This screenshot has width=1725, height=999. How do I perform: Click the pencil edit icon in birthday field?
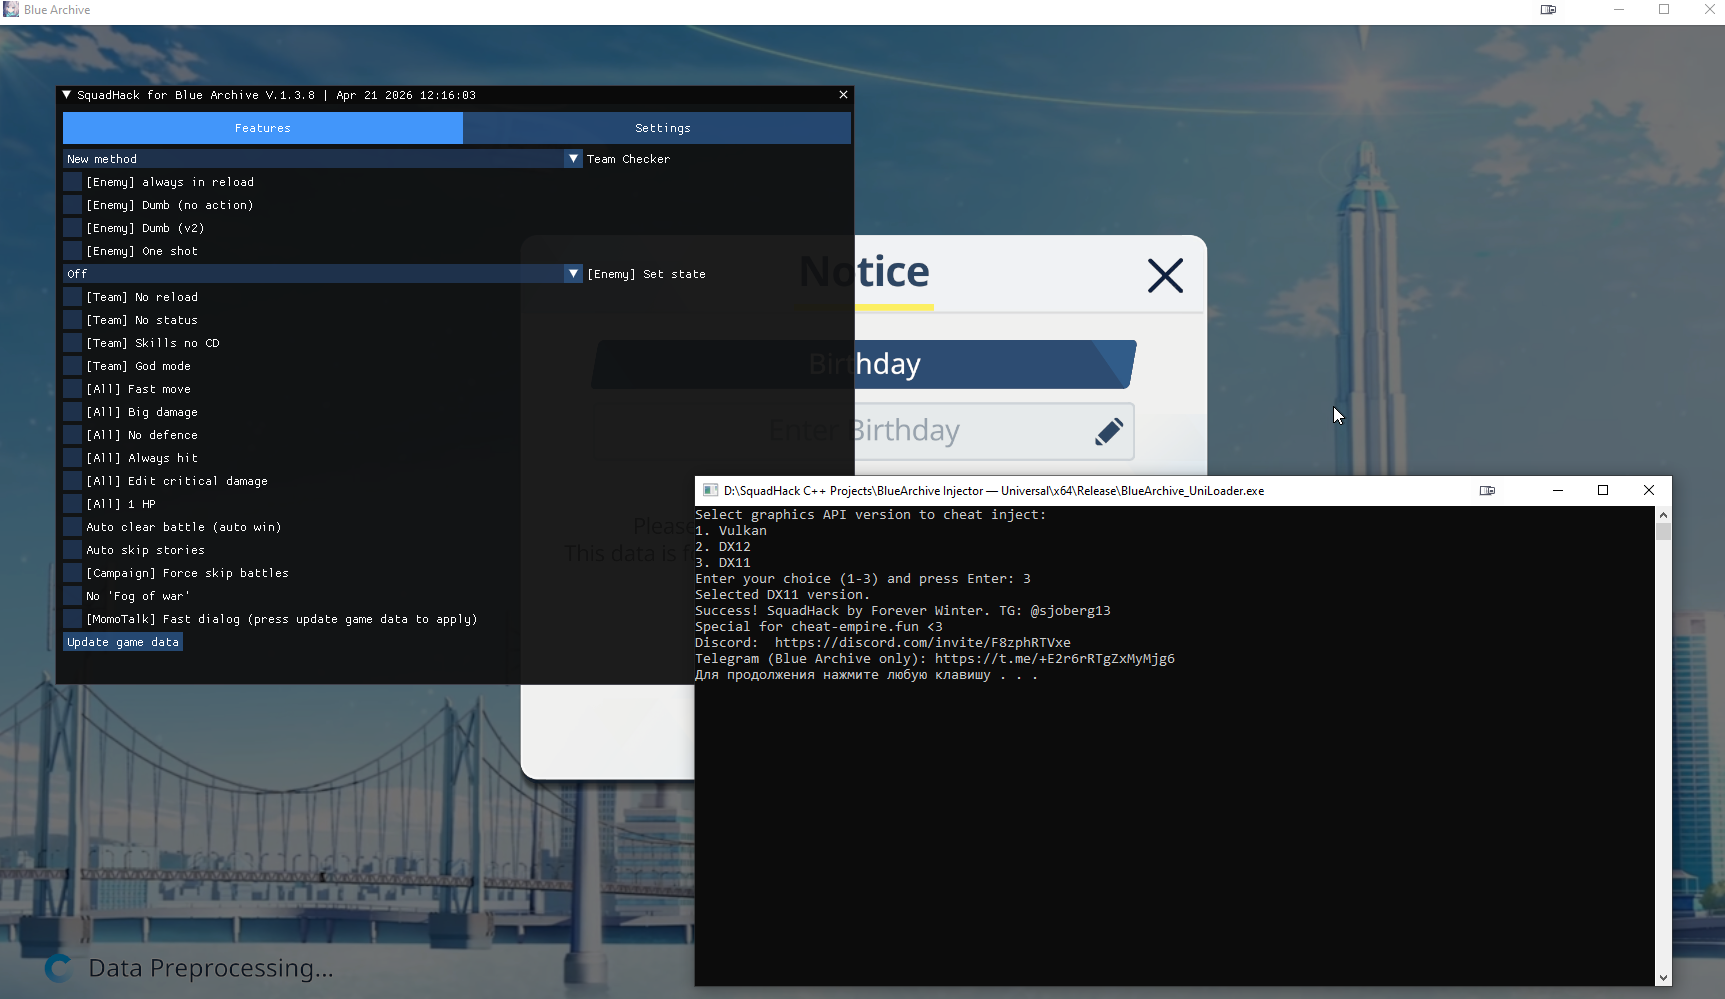coord(1109,432)
